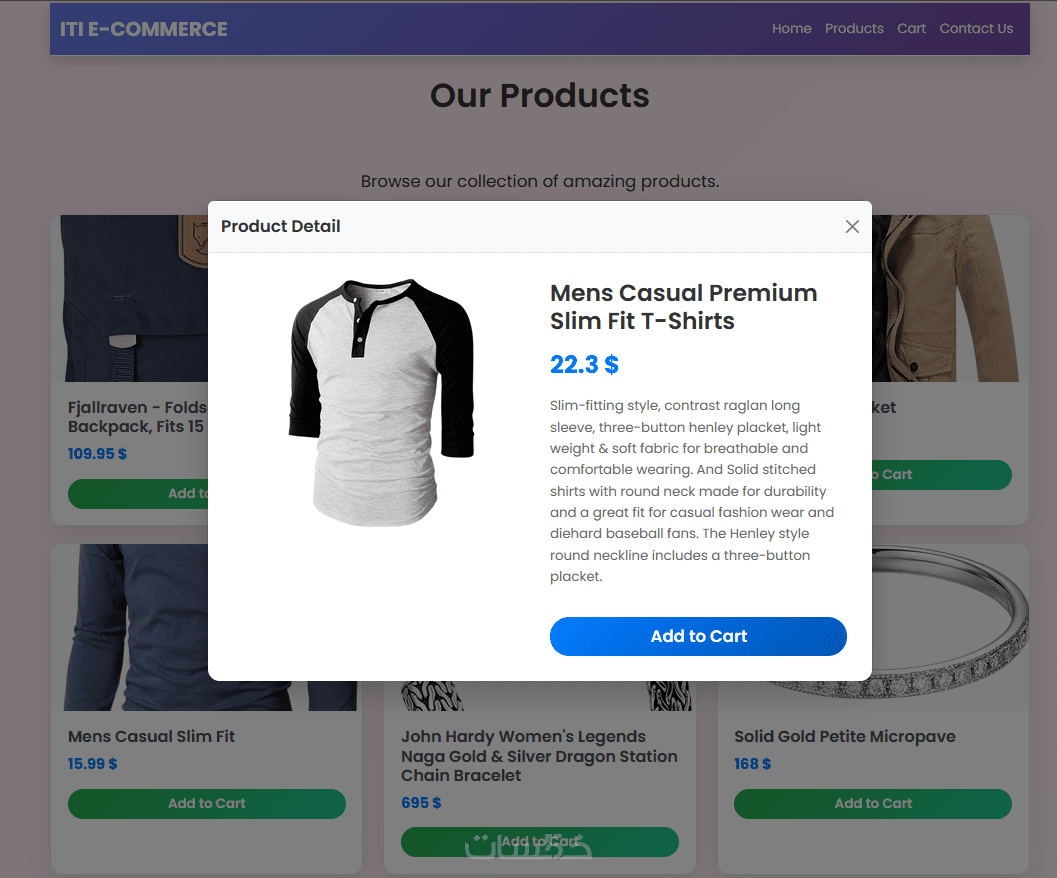This screenshot has width=1057, height=878.
Task: Close the Product Detail modal
Action: 852,227
